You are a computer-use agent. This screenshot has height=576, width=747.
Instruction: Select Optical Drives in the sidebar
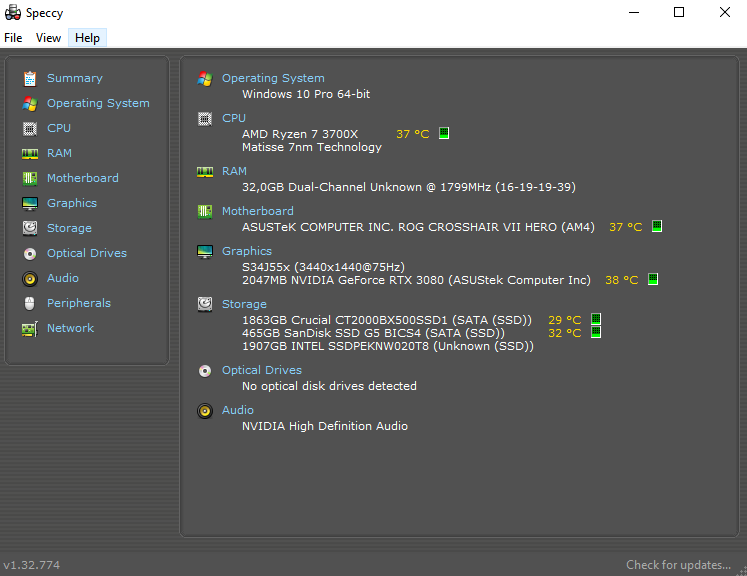click(87, 253)
